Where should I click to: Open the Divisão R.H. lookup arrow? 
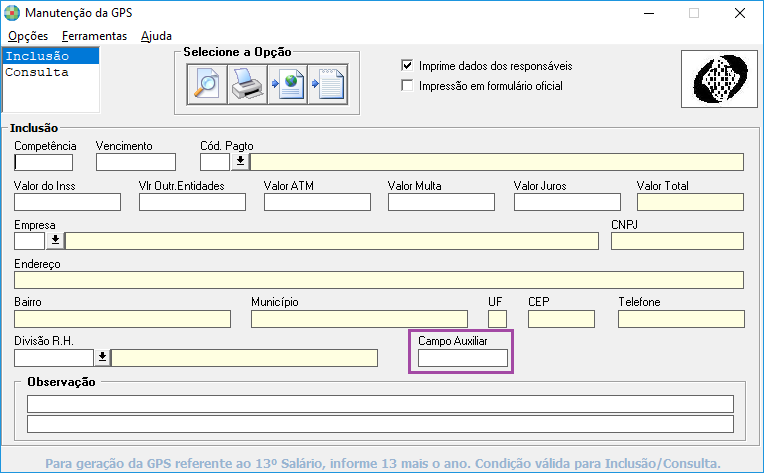point(102,358)
